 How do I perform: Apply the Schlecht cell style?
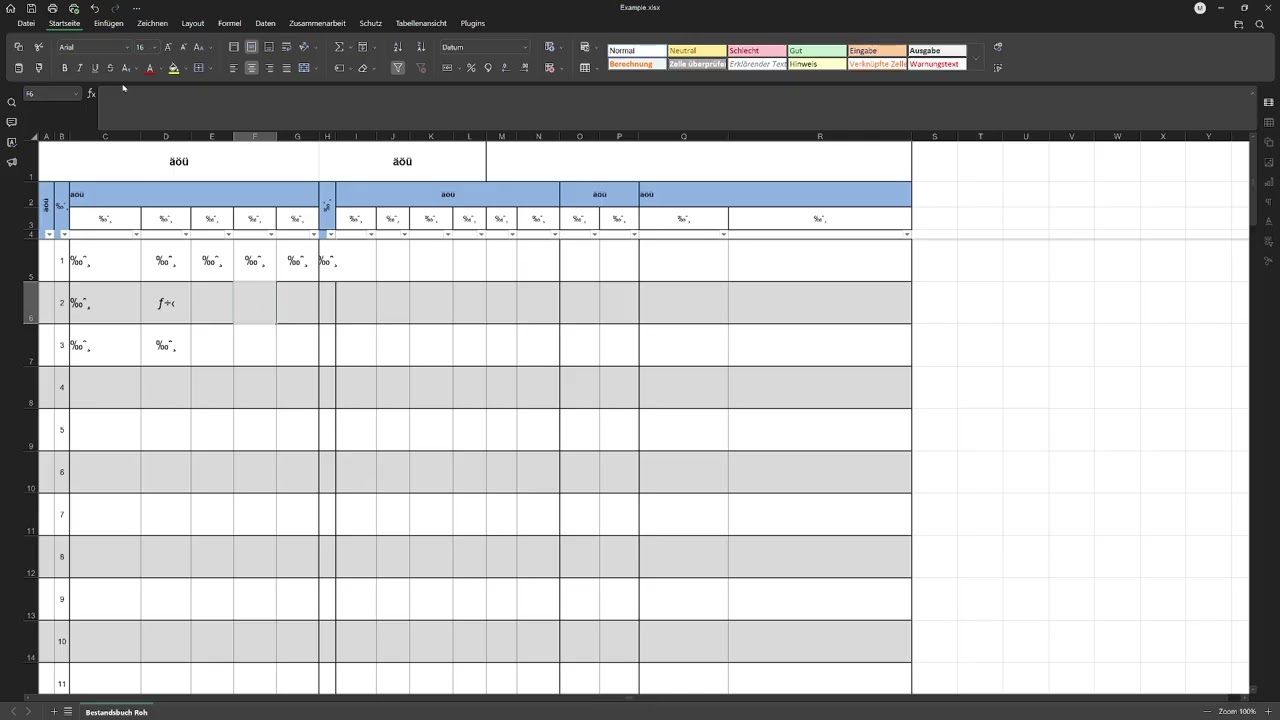(x=757, y=50)
